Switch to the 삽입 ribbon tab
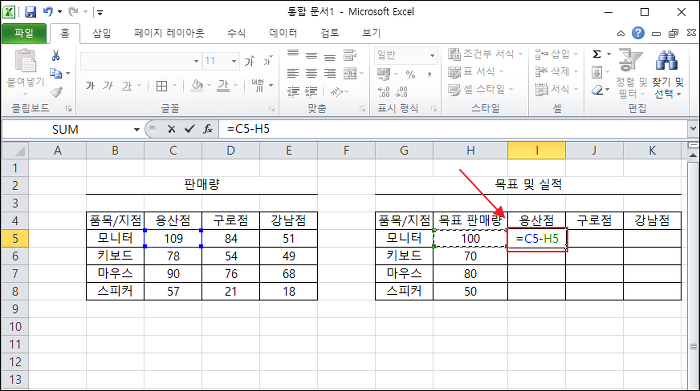This screenshot has height=391, width=700. point(102,33)
